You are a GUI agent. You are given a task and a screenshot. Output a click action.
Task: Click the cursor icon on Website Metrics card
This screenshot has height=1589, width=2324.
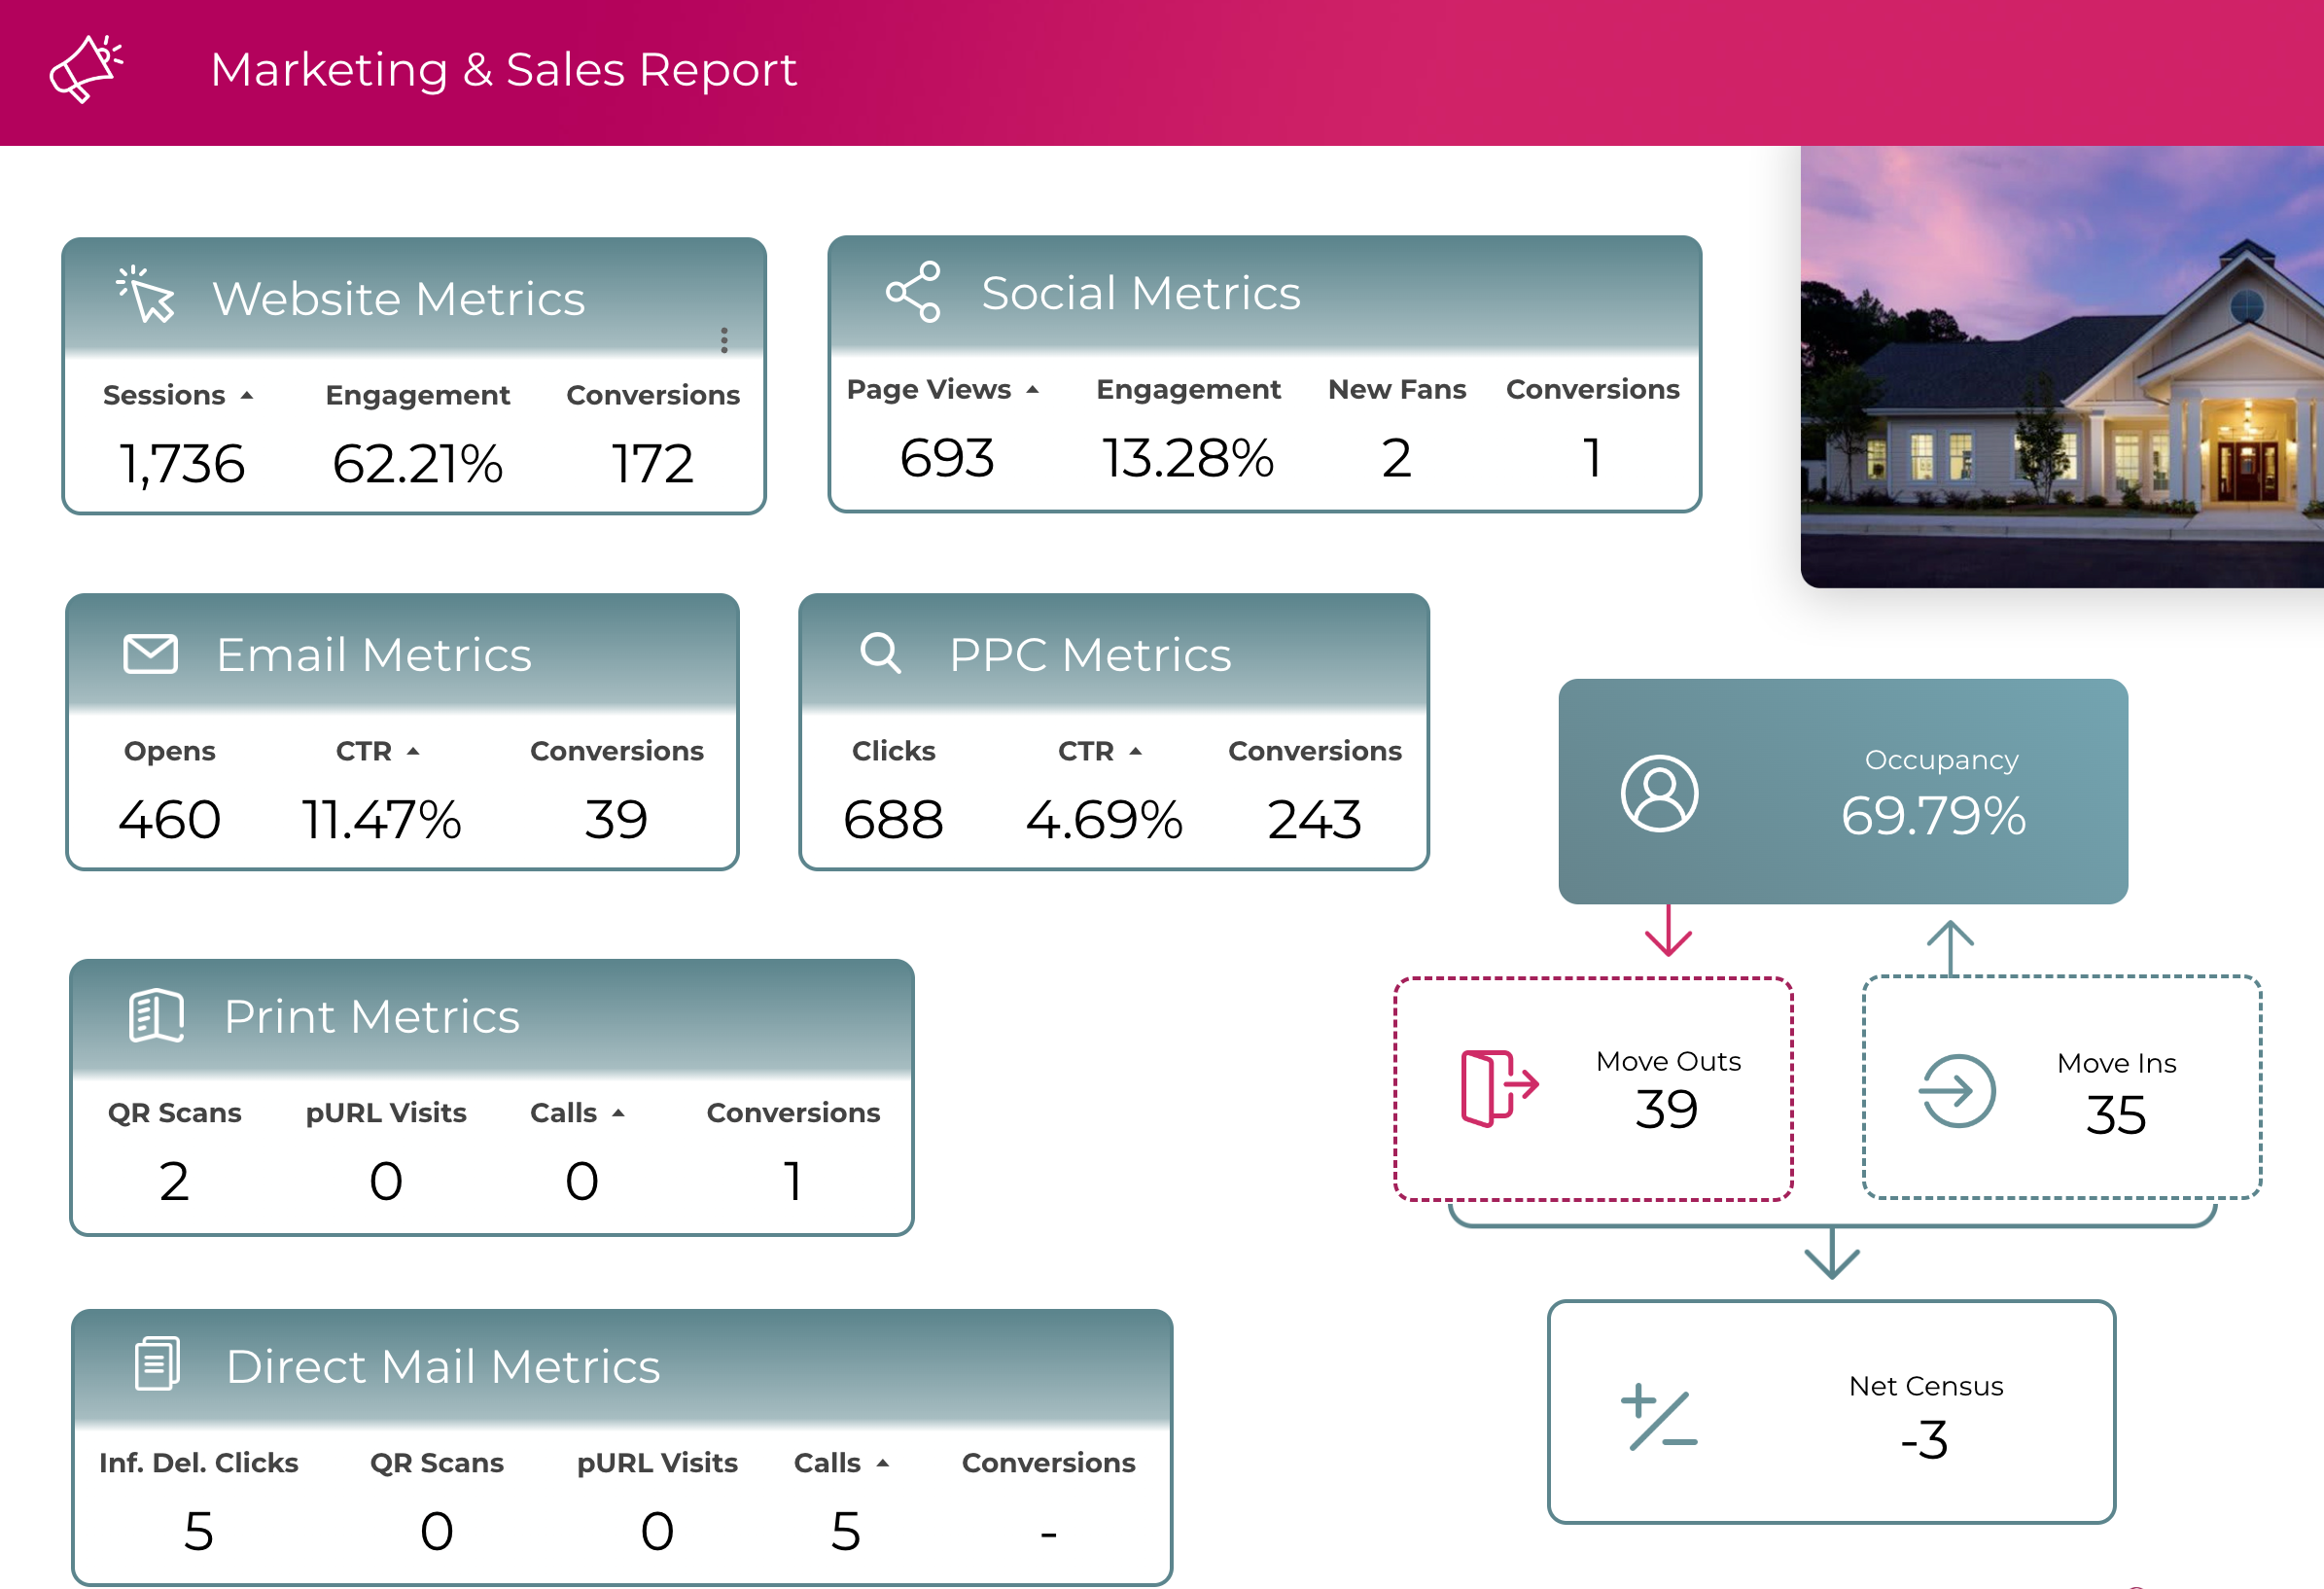click(x=145, y=298)
